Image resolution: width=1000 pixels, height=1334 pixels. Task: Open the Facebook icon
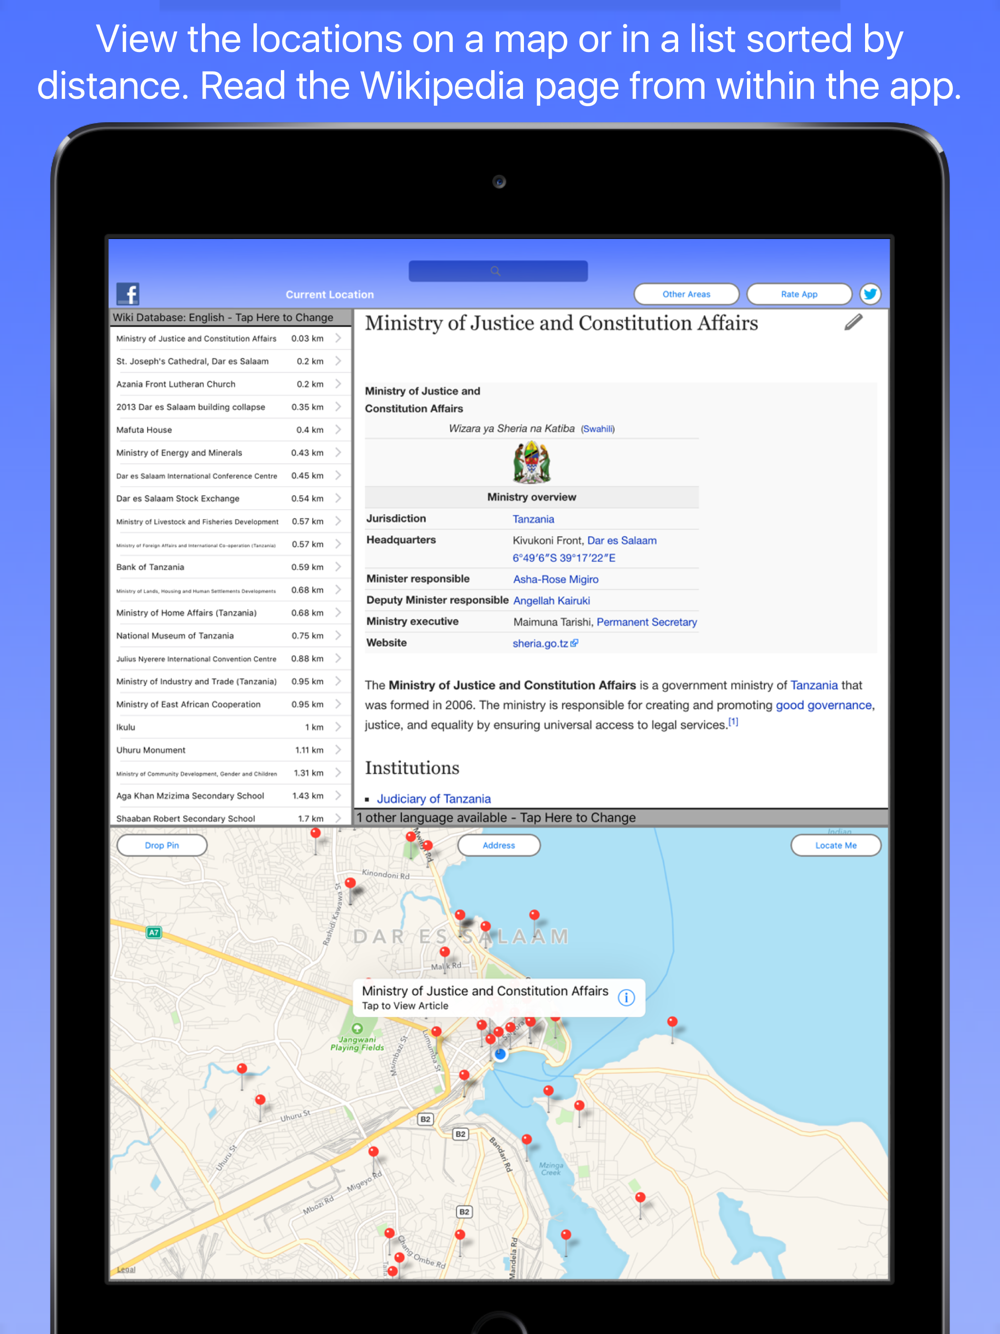[x=128, y=294]
